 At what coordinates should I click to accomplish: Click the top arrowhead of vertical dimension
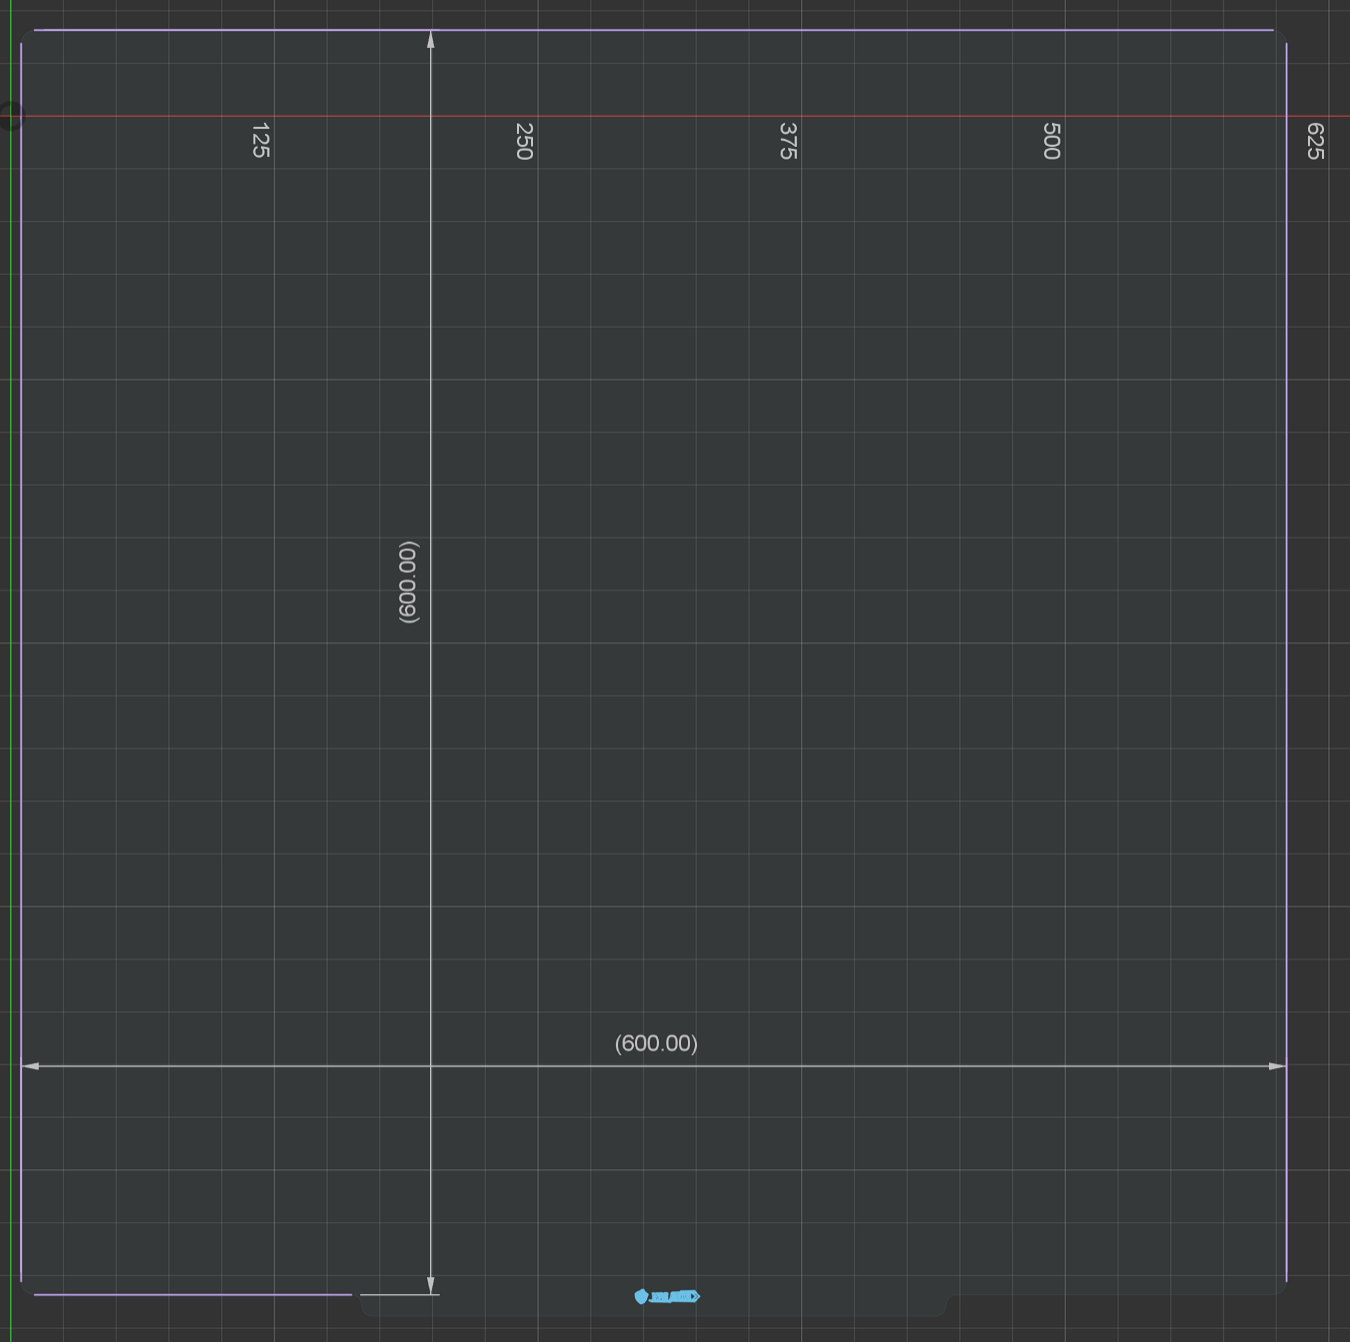coord(431,39)
